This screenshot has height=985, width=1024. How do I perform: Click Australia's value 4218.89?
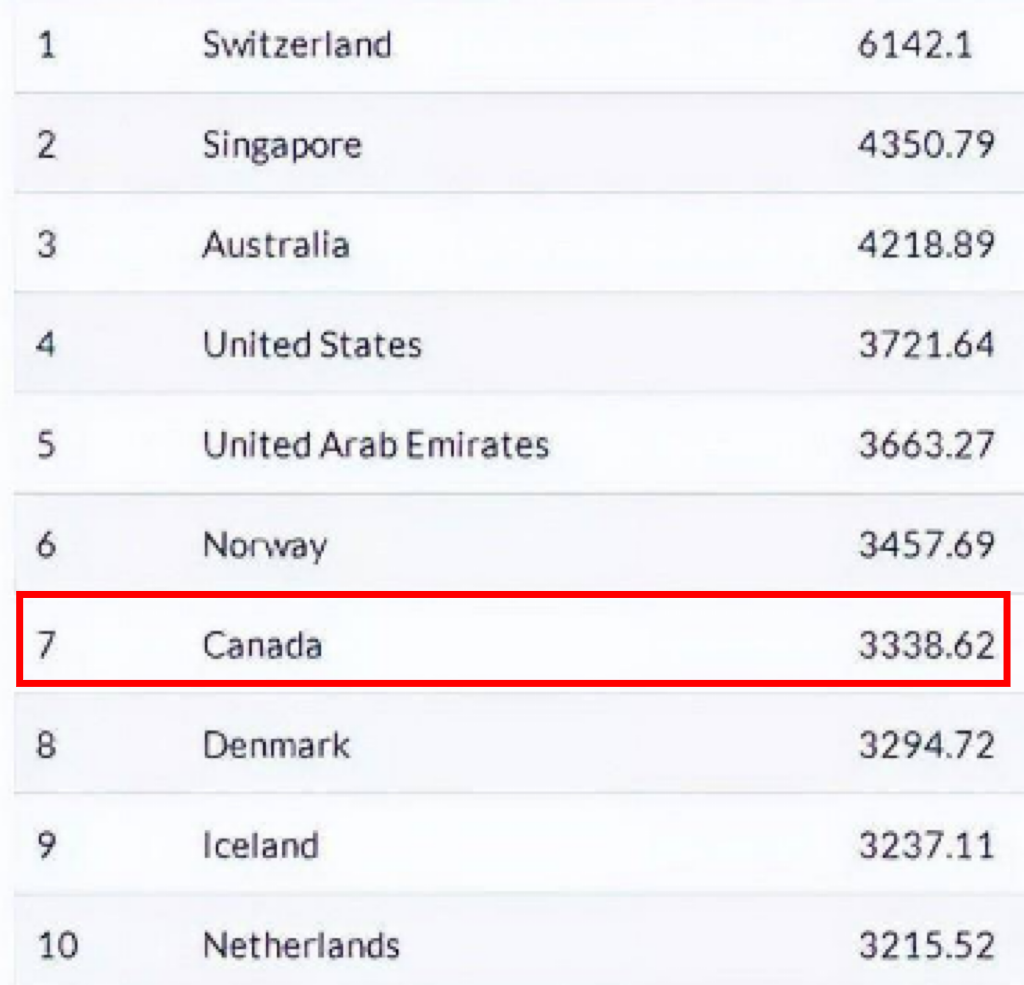[x=926, y=245]
